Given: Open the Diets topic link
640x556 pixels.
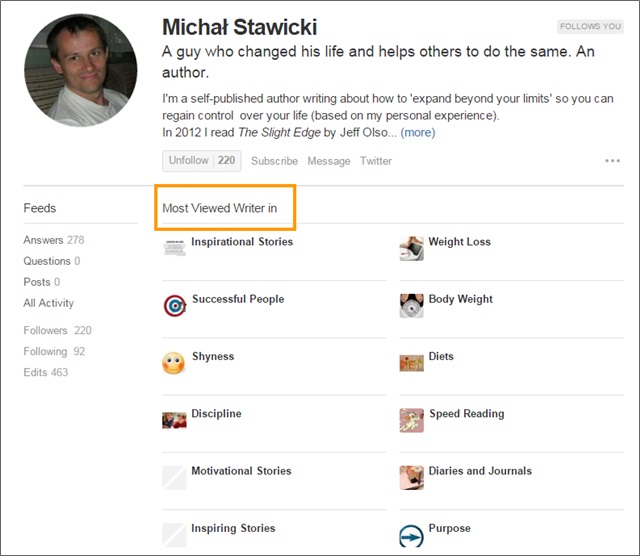Looking at the screenshot, I should 441,356.
